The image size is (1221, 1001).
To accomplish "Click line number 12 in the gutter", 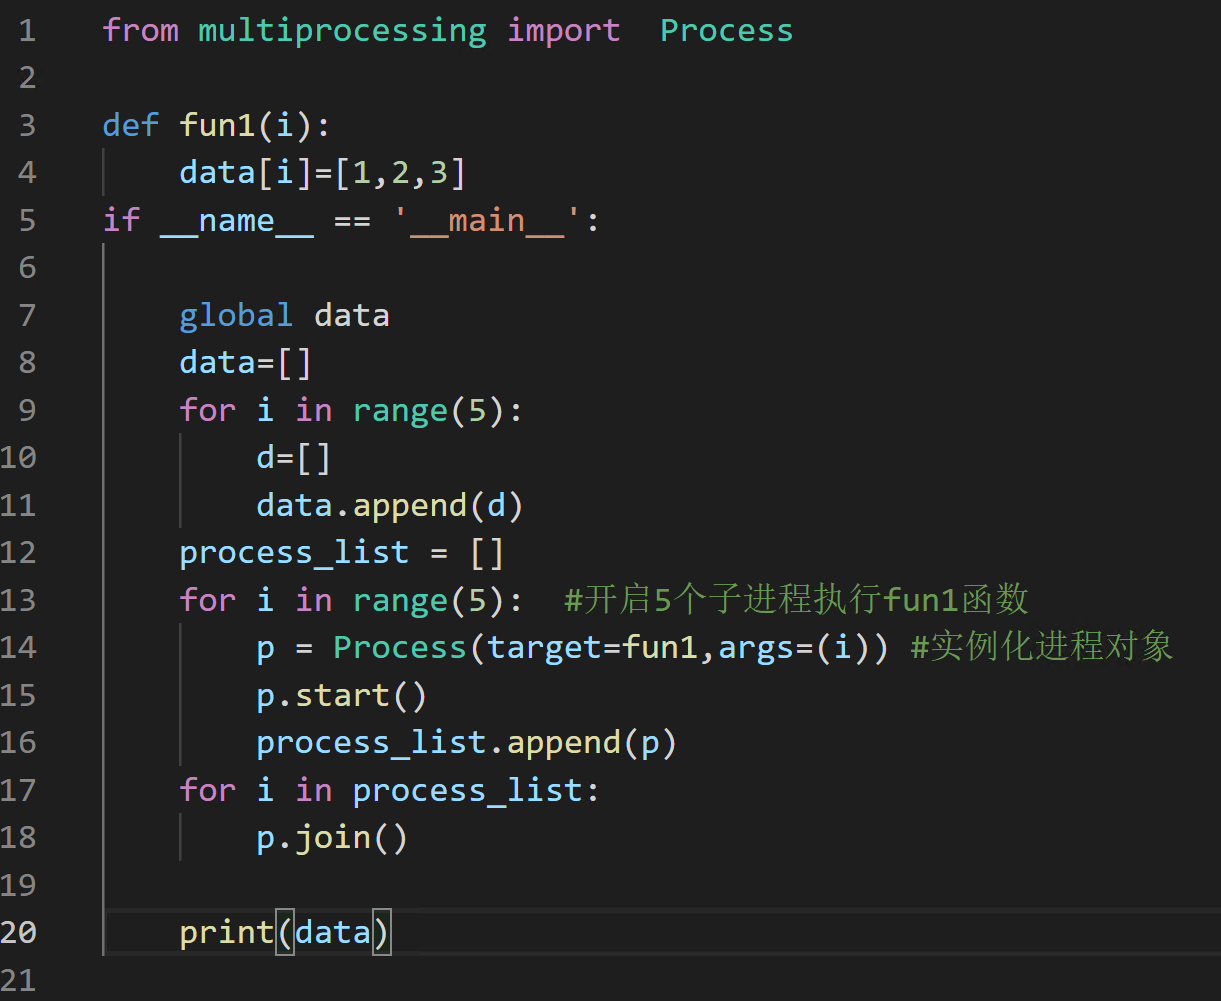I will point(20,553).
